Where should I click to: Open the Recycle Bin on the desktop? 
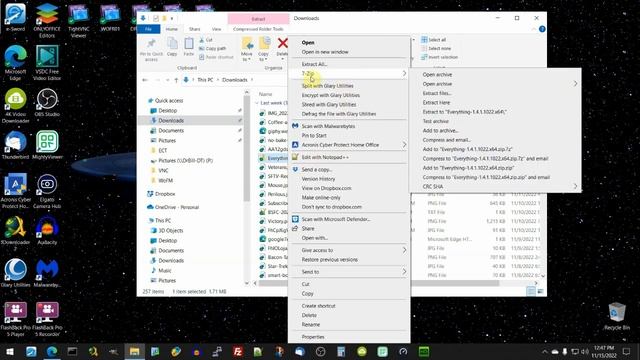pyautogui.click(x=617, y=316)
